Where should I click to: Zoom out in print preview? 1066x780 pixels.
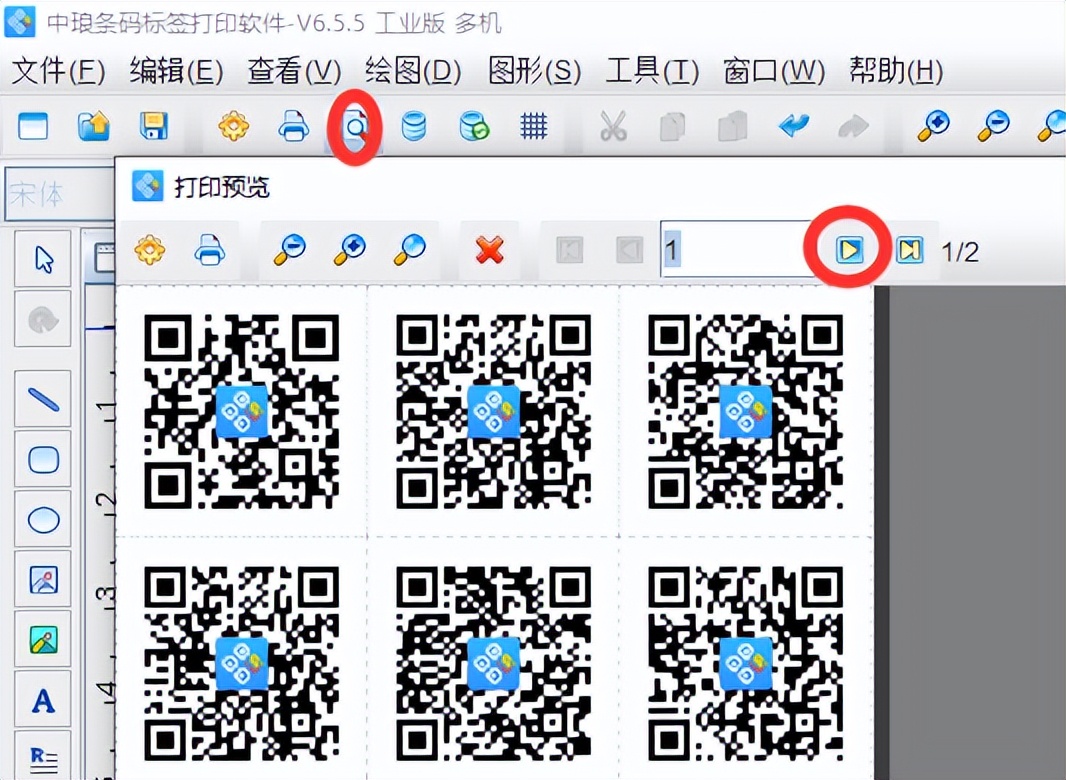290,250
